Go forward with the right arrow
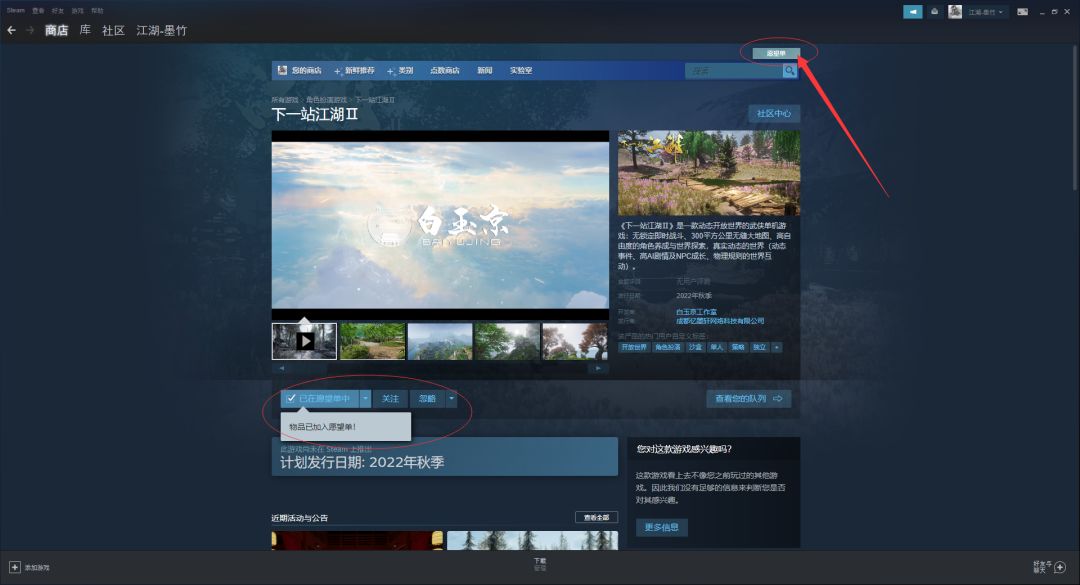Screen dimensions: 1080x585 [30, 30]
